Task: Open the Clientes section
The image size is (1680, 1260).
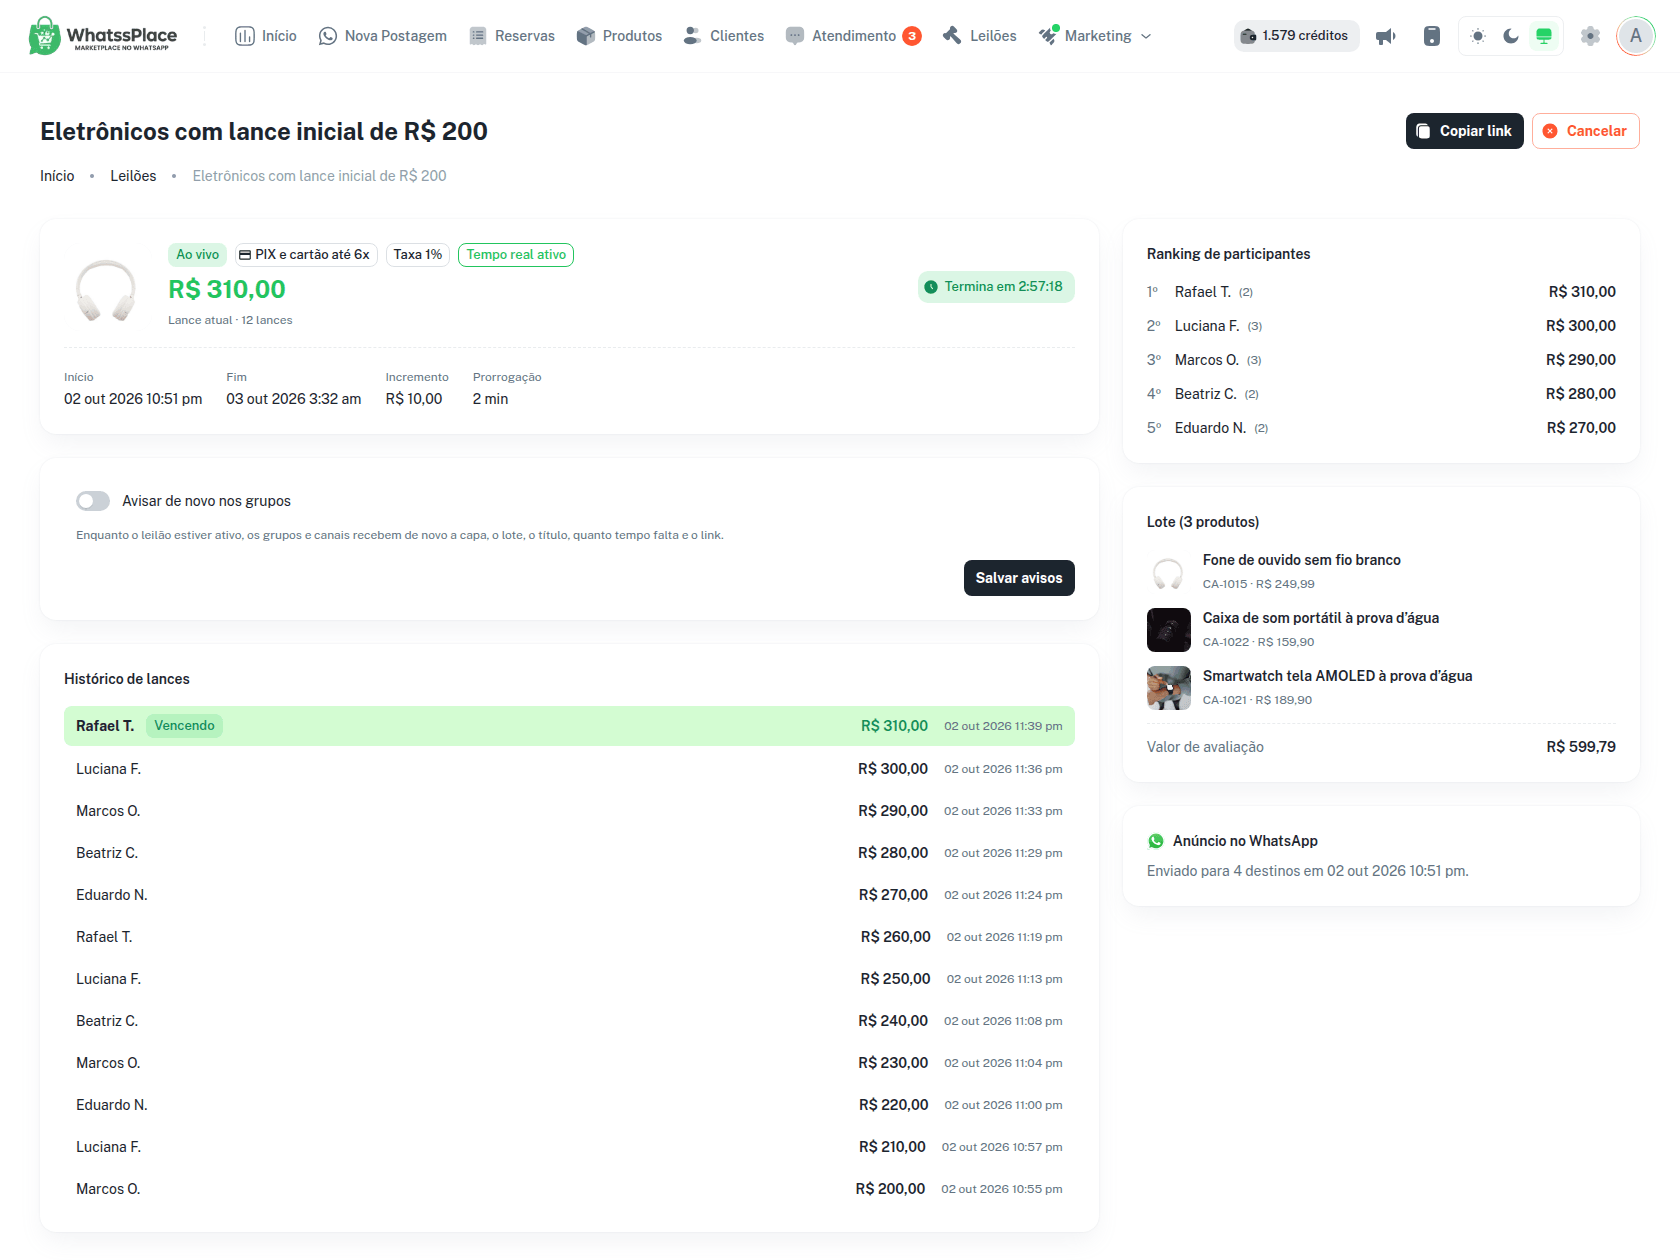Action: tap(723, 36)
